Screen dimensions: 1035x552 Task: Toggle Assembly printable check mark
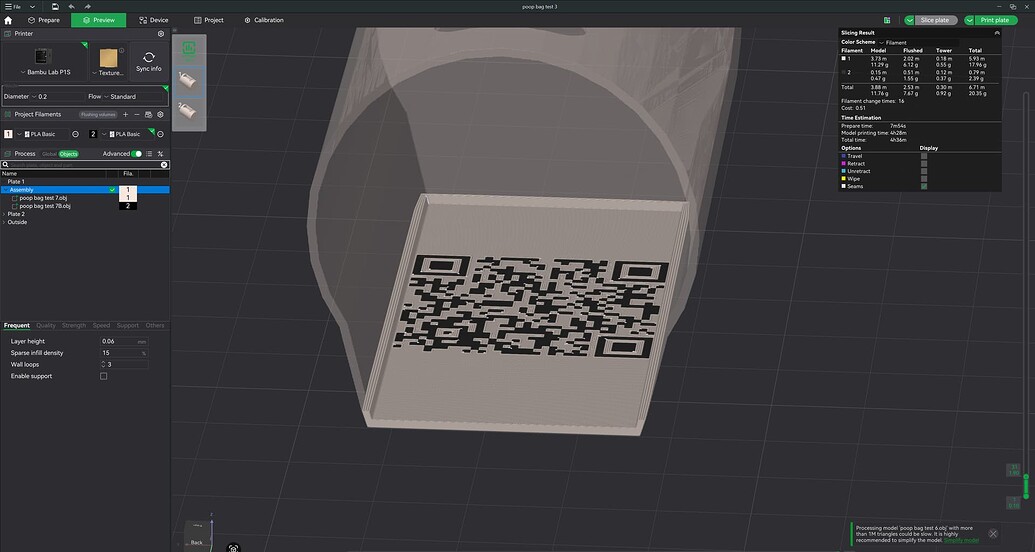(x=112, y=190)
